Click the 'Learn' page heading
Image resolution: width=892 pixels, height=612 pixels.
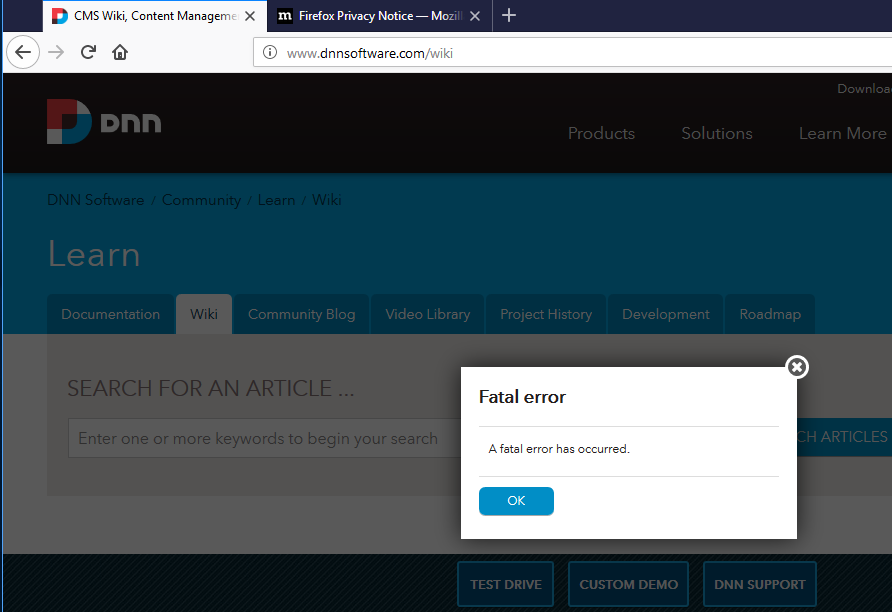coord(94,254)
